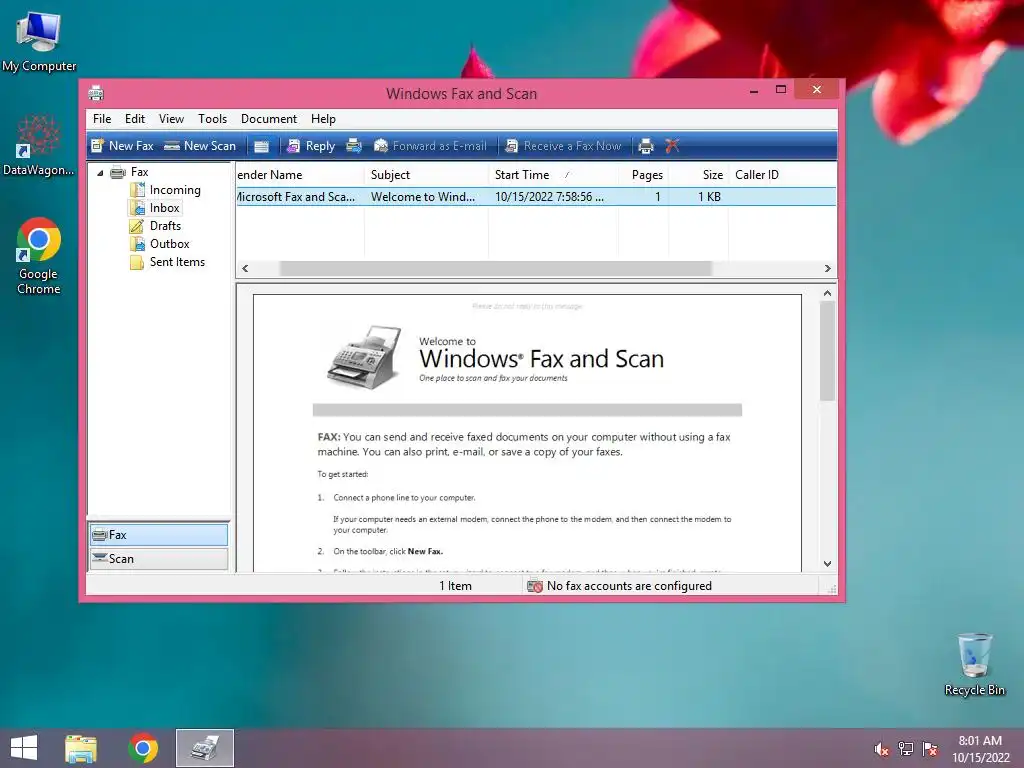Open the Edit menu
The width and height of the screenshot is (1024, 768).
(x=135, y=119)
